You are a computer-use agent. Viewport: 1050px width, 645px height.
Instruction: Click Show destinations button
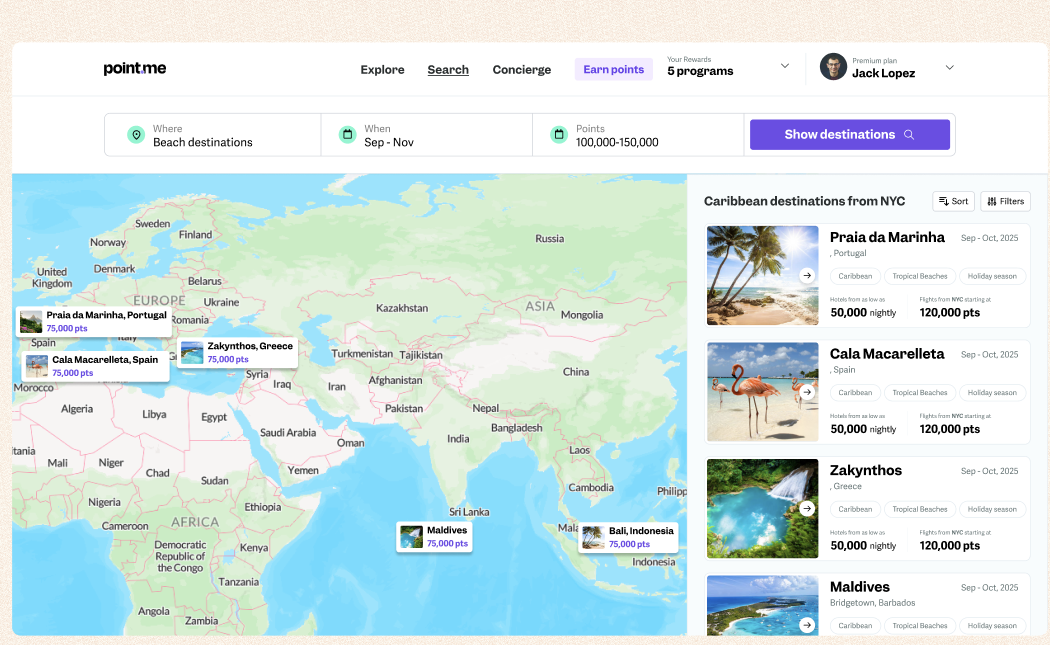(850, 135)
